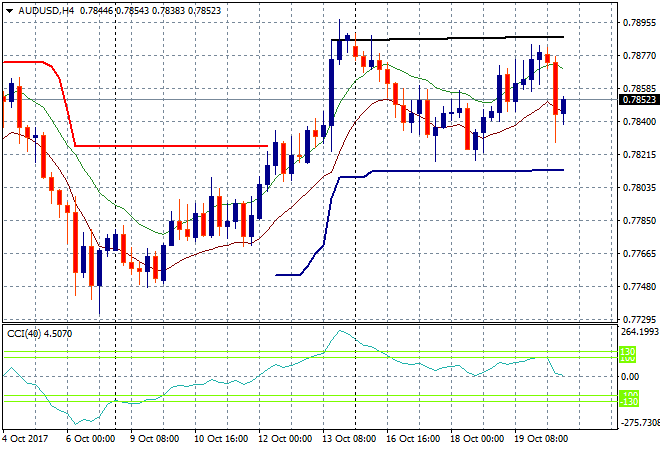The width and height of the screenshot is (660, 450).
Task: Click the 12 Oct 00:00 time label
Action: click(285, 439)
